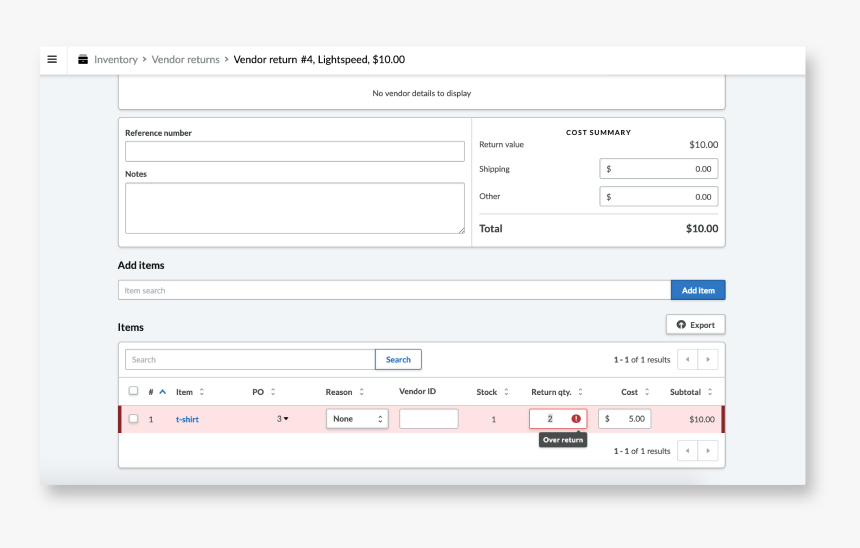Sort by the Return qty. column header

click(557, 392)
